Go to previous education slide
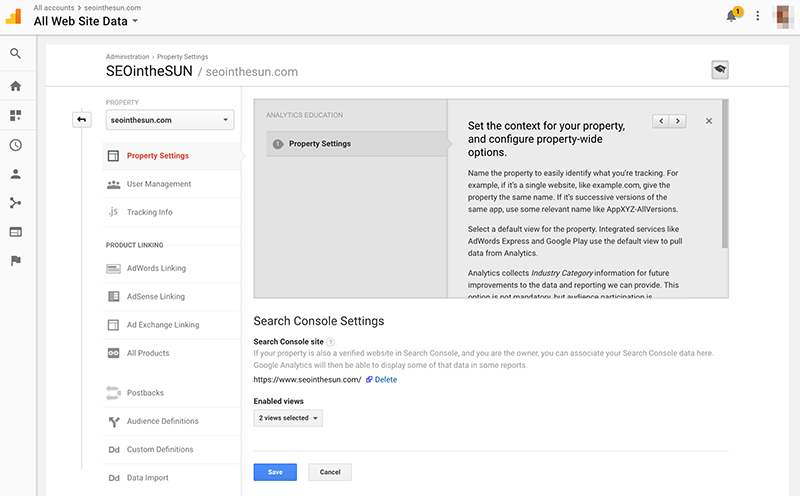The image size is (800, 496). (661, 121)
